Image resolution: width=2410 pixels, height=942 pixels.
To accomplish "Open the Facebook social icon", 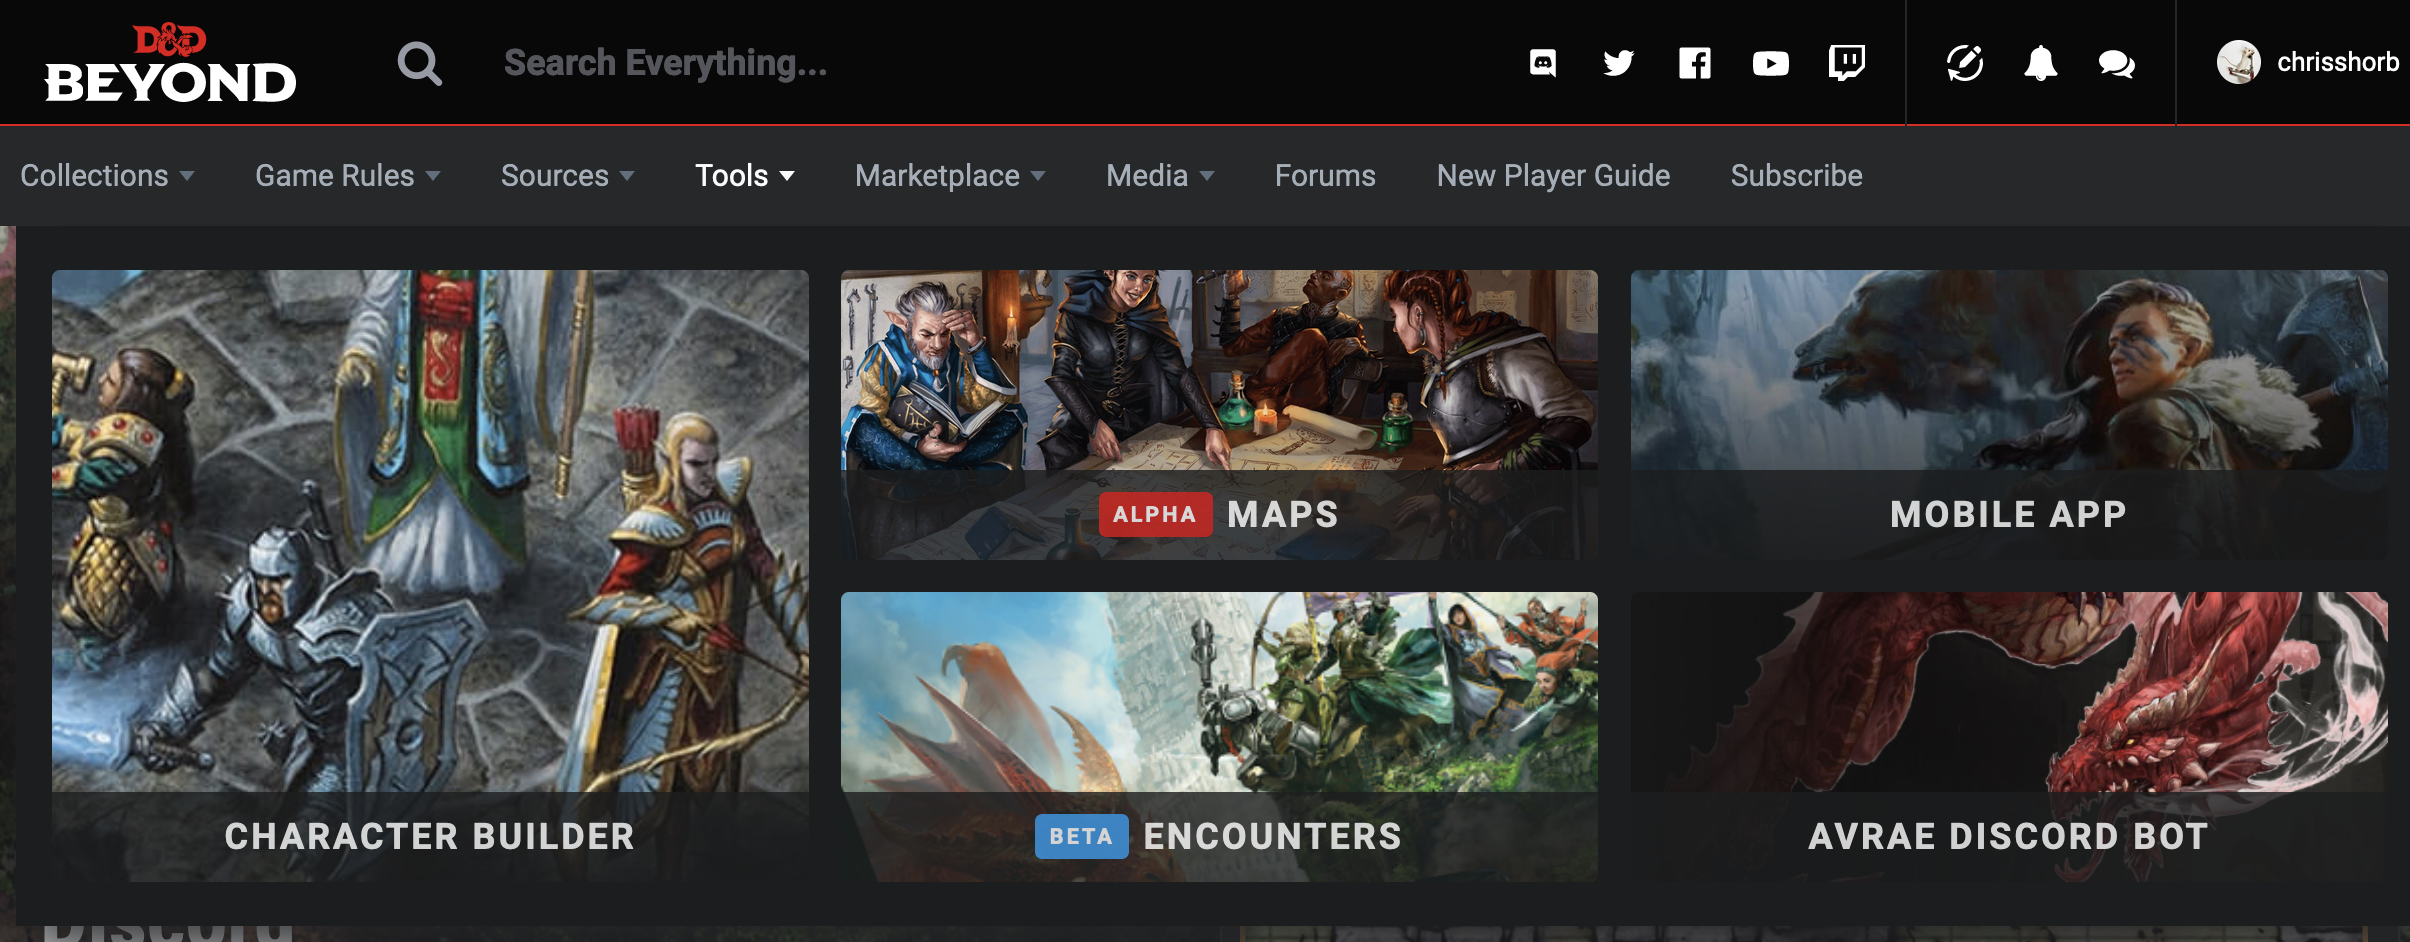I will click(x=1695, y=63).
